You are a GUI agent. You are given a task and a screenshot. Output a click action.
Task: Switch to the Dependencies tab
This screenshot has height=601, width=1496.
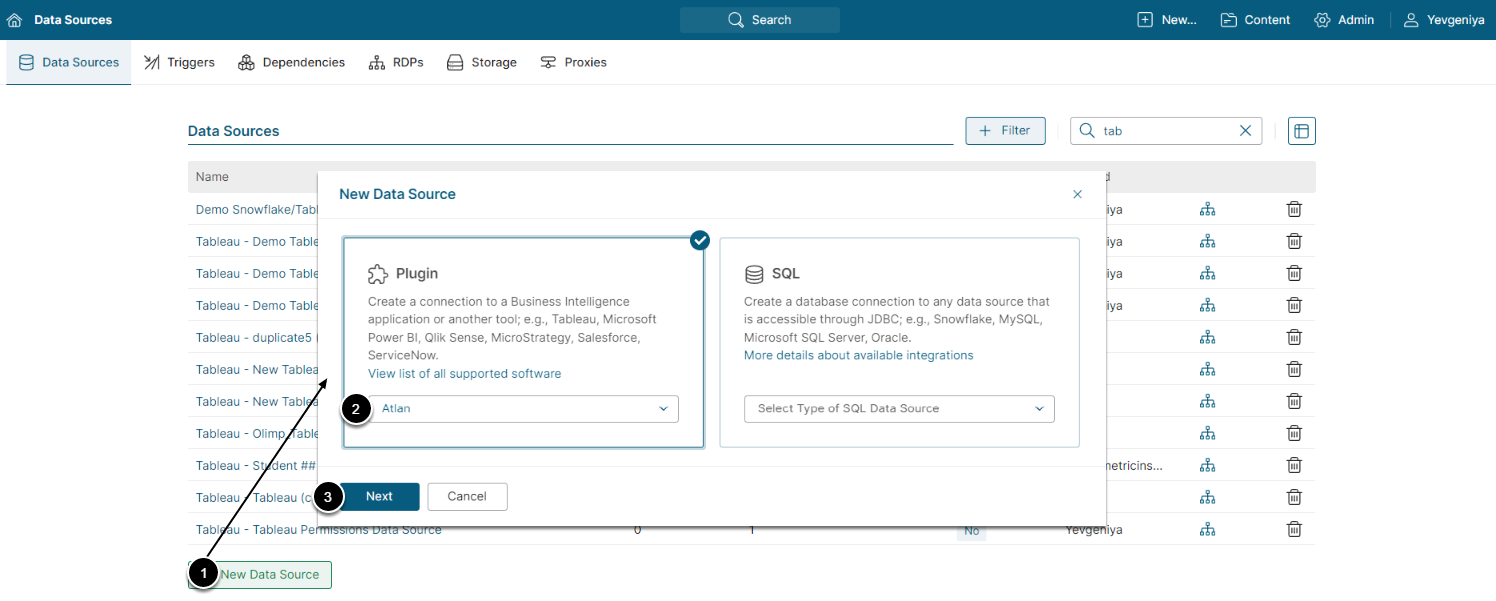[291, 62]
